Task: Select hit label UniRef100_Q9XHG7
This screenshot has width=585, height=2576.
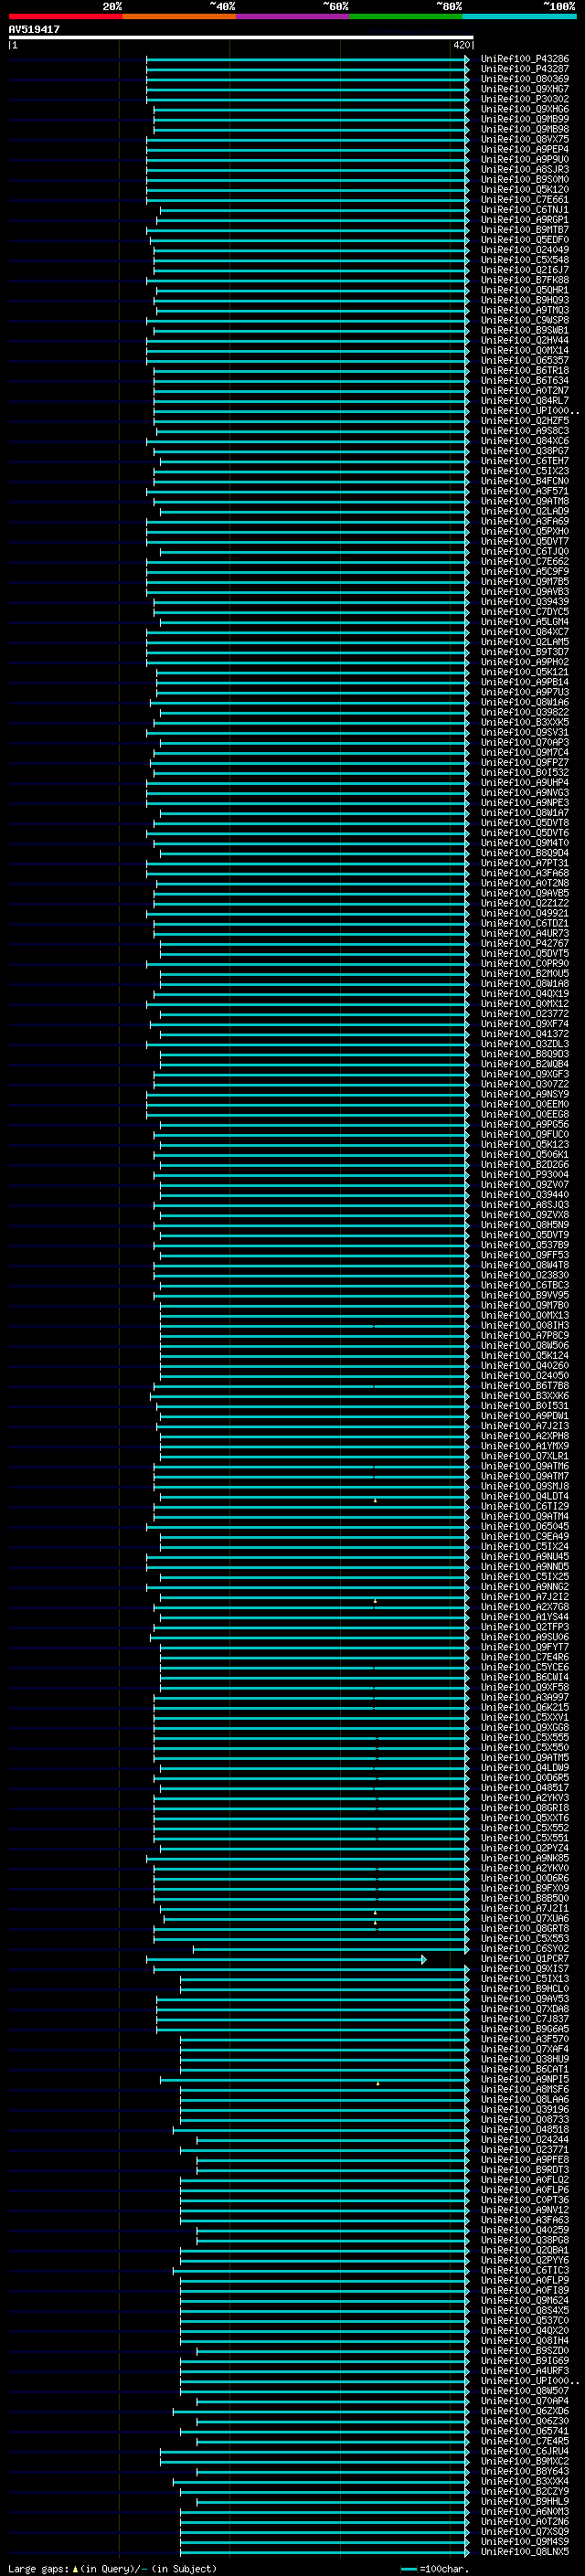Action: [x=525, y=89]
